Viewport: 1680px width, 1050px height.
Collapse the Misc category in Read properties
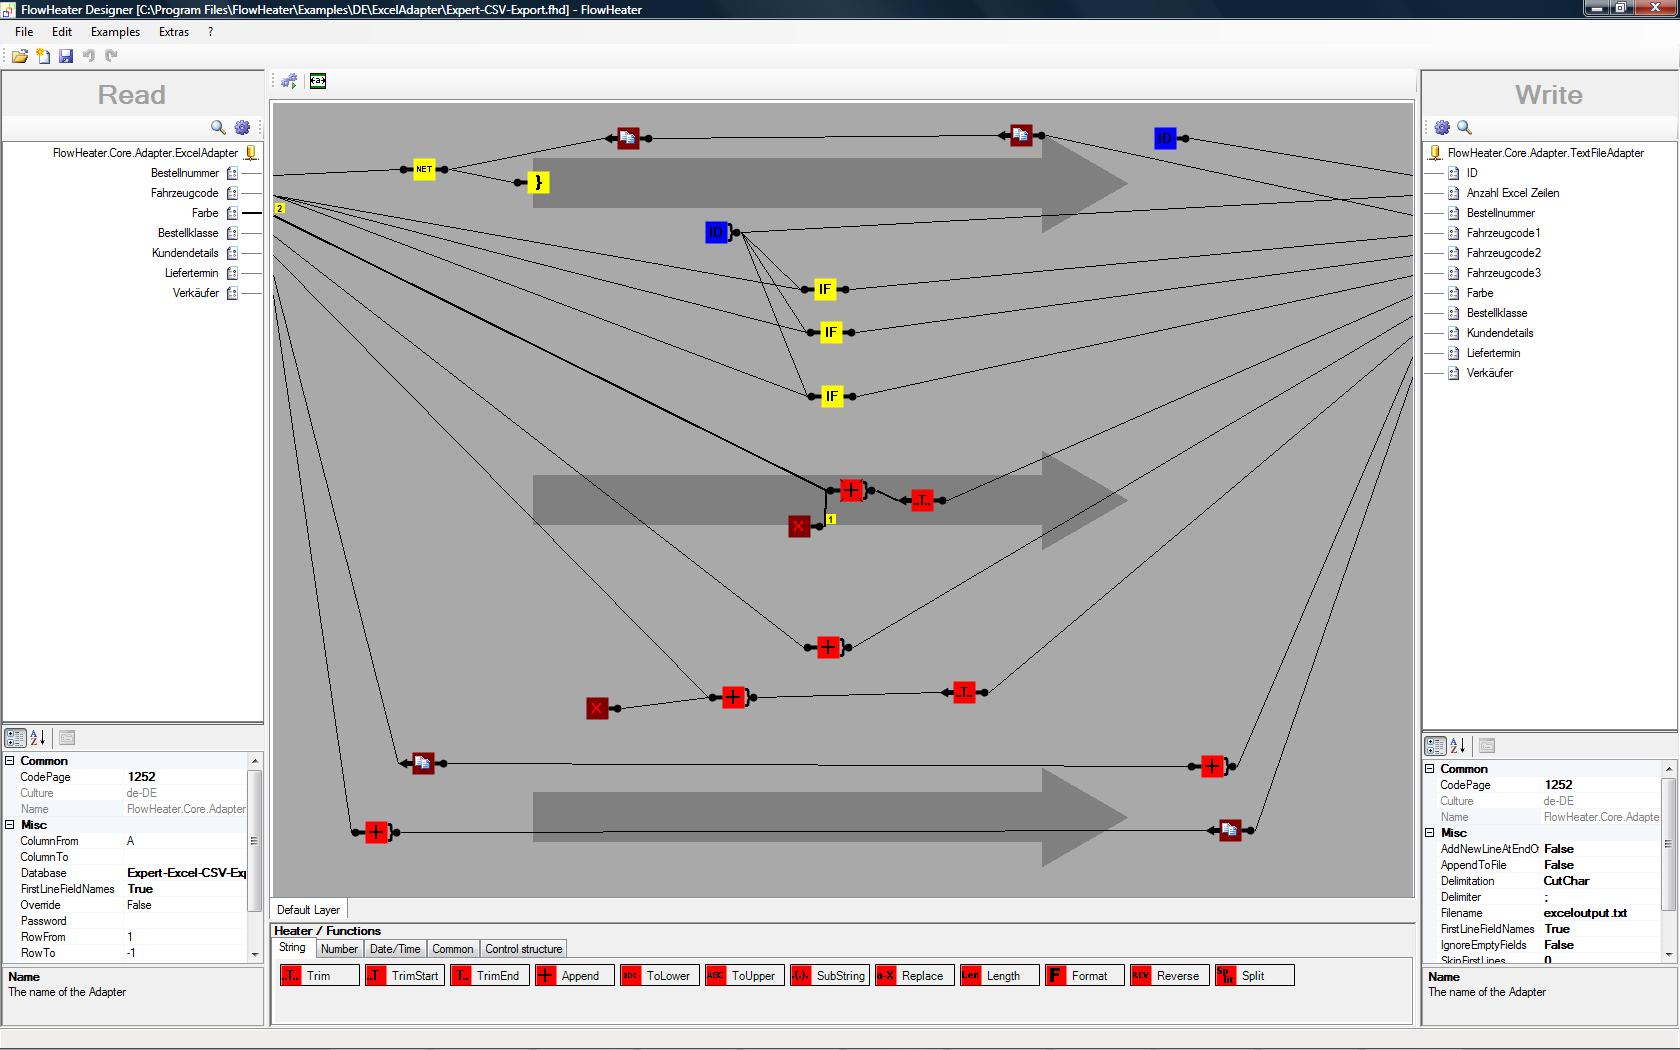(x=10, y=825)
